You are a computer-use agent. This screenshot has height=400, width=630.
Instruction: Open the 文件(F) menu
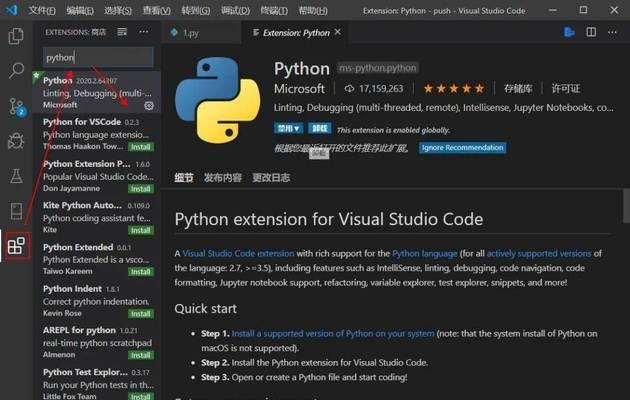pyautogui.click(x=41, y=10)
